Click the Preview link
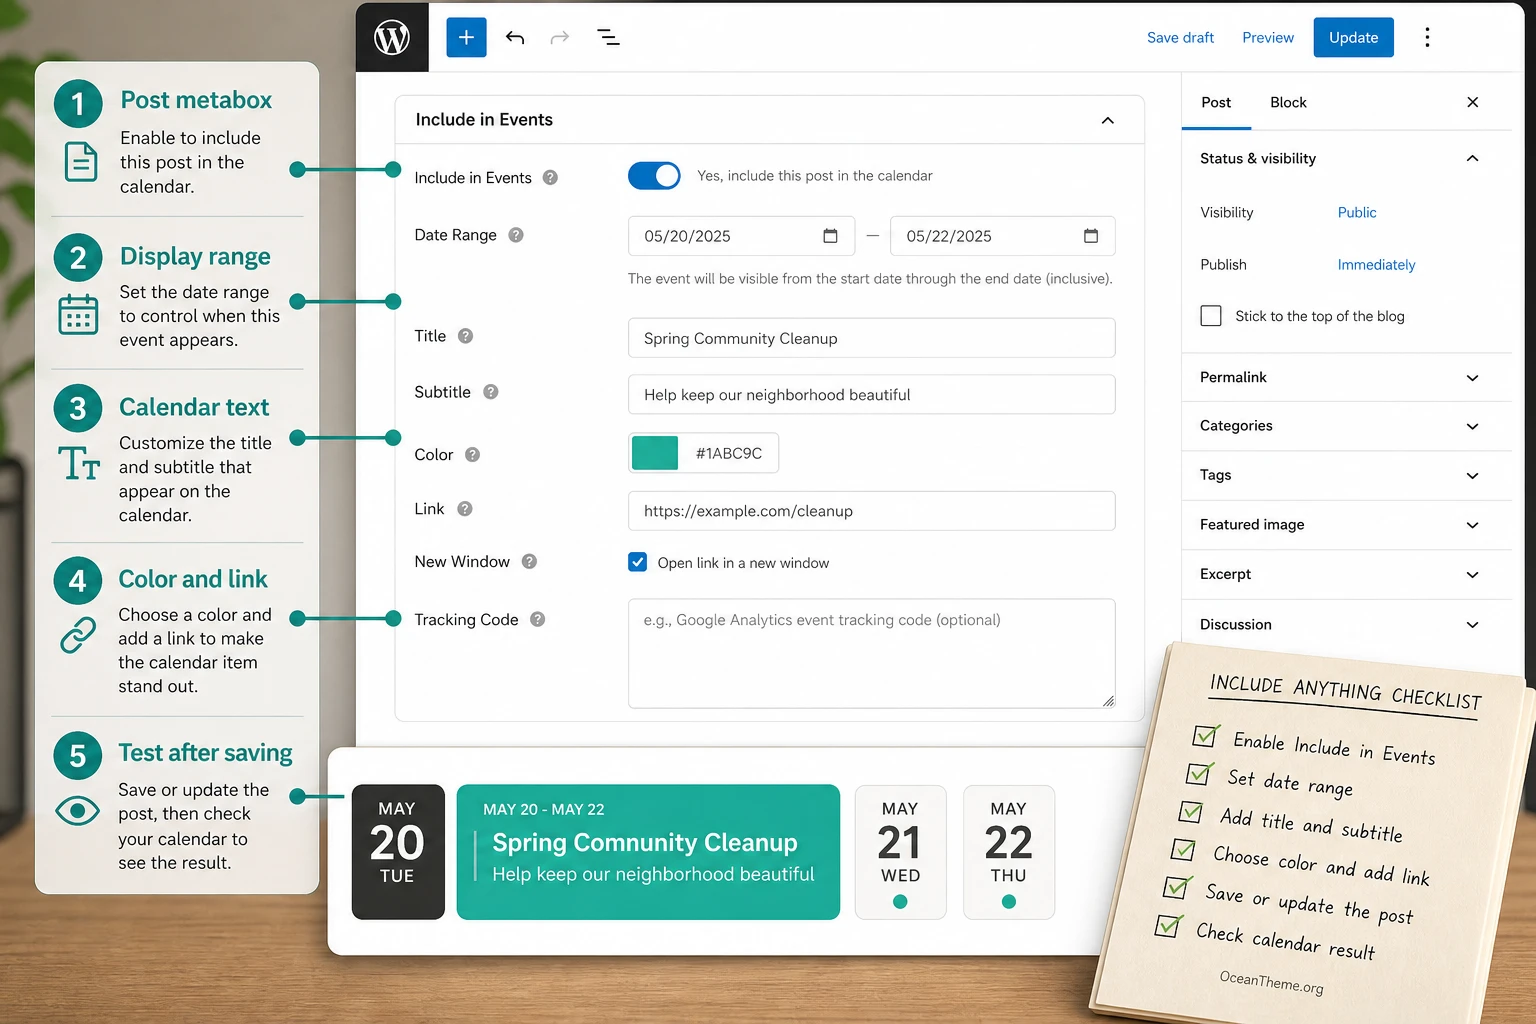 [x=1268, y=38]
